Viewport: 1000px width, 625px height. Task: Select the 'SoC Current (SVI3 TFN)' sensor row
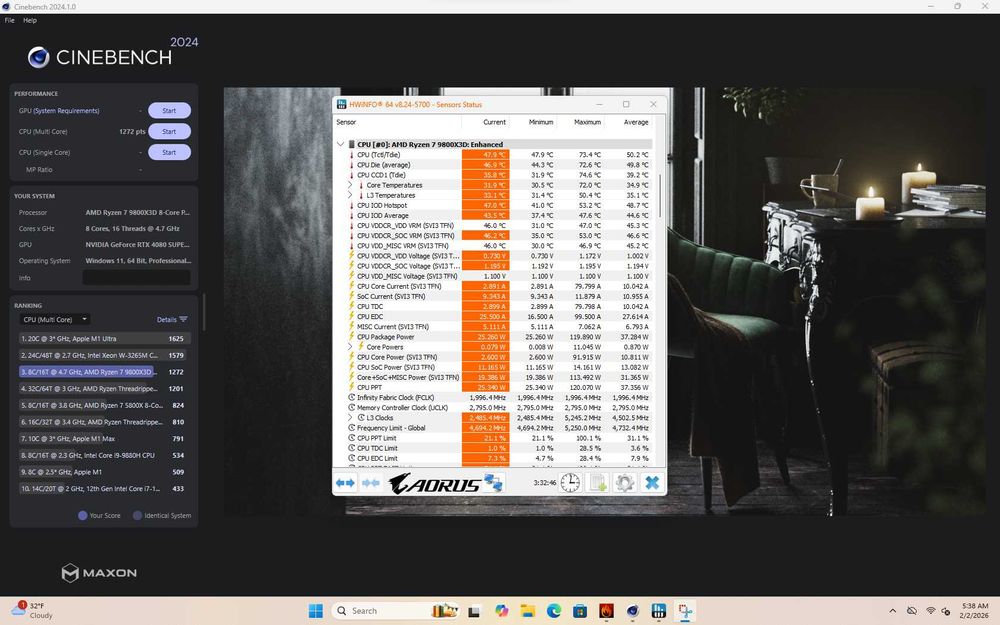click(x=493, y=297)
